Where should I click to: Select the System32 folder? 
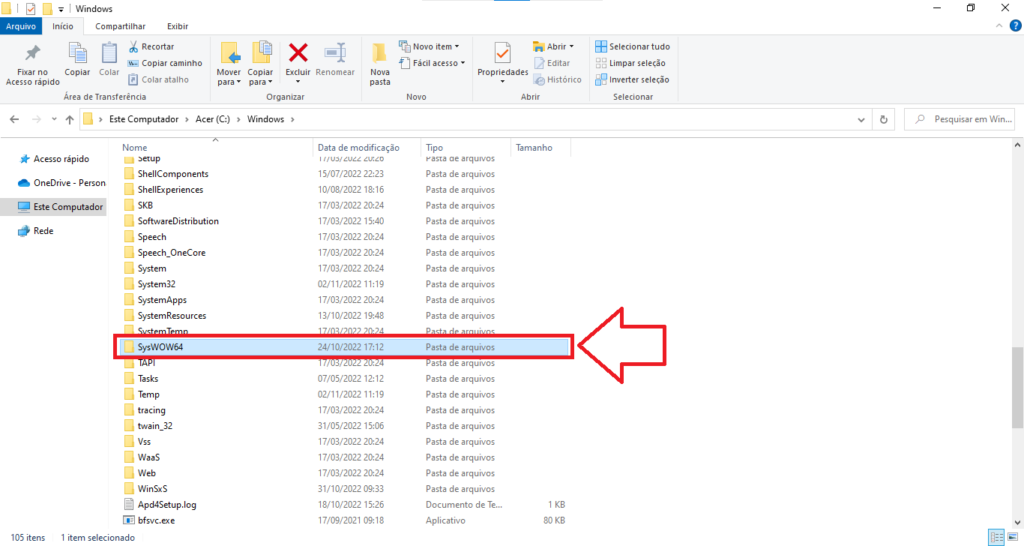tap(156, 284)
